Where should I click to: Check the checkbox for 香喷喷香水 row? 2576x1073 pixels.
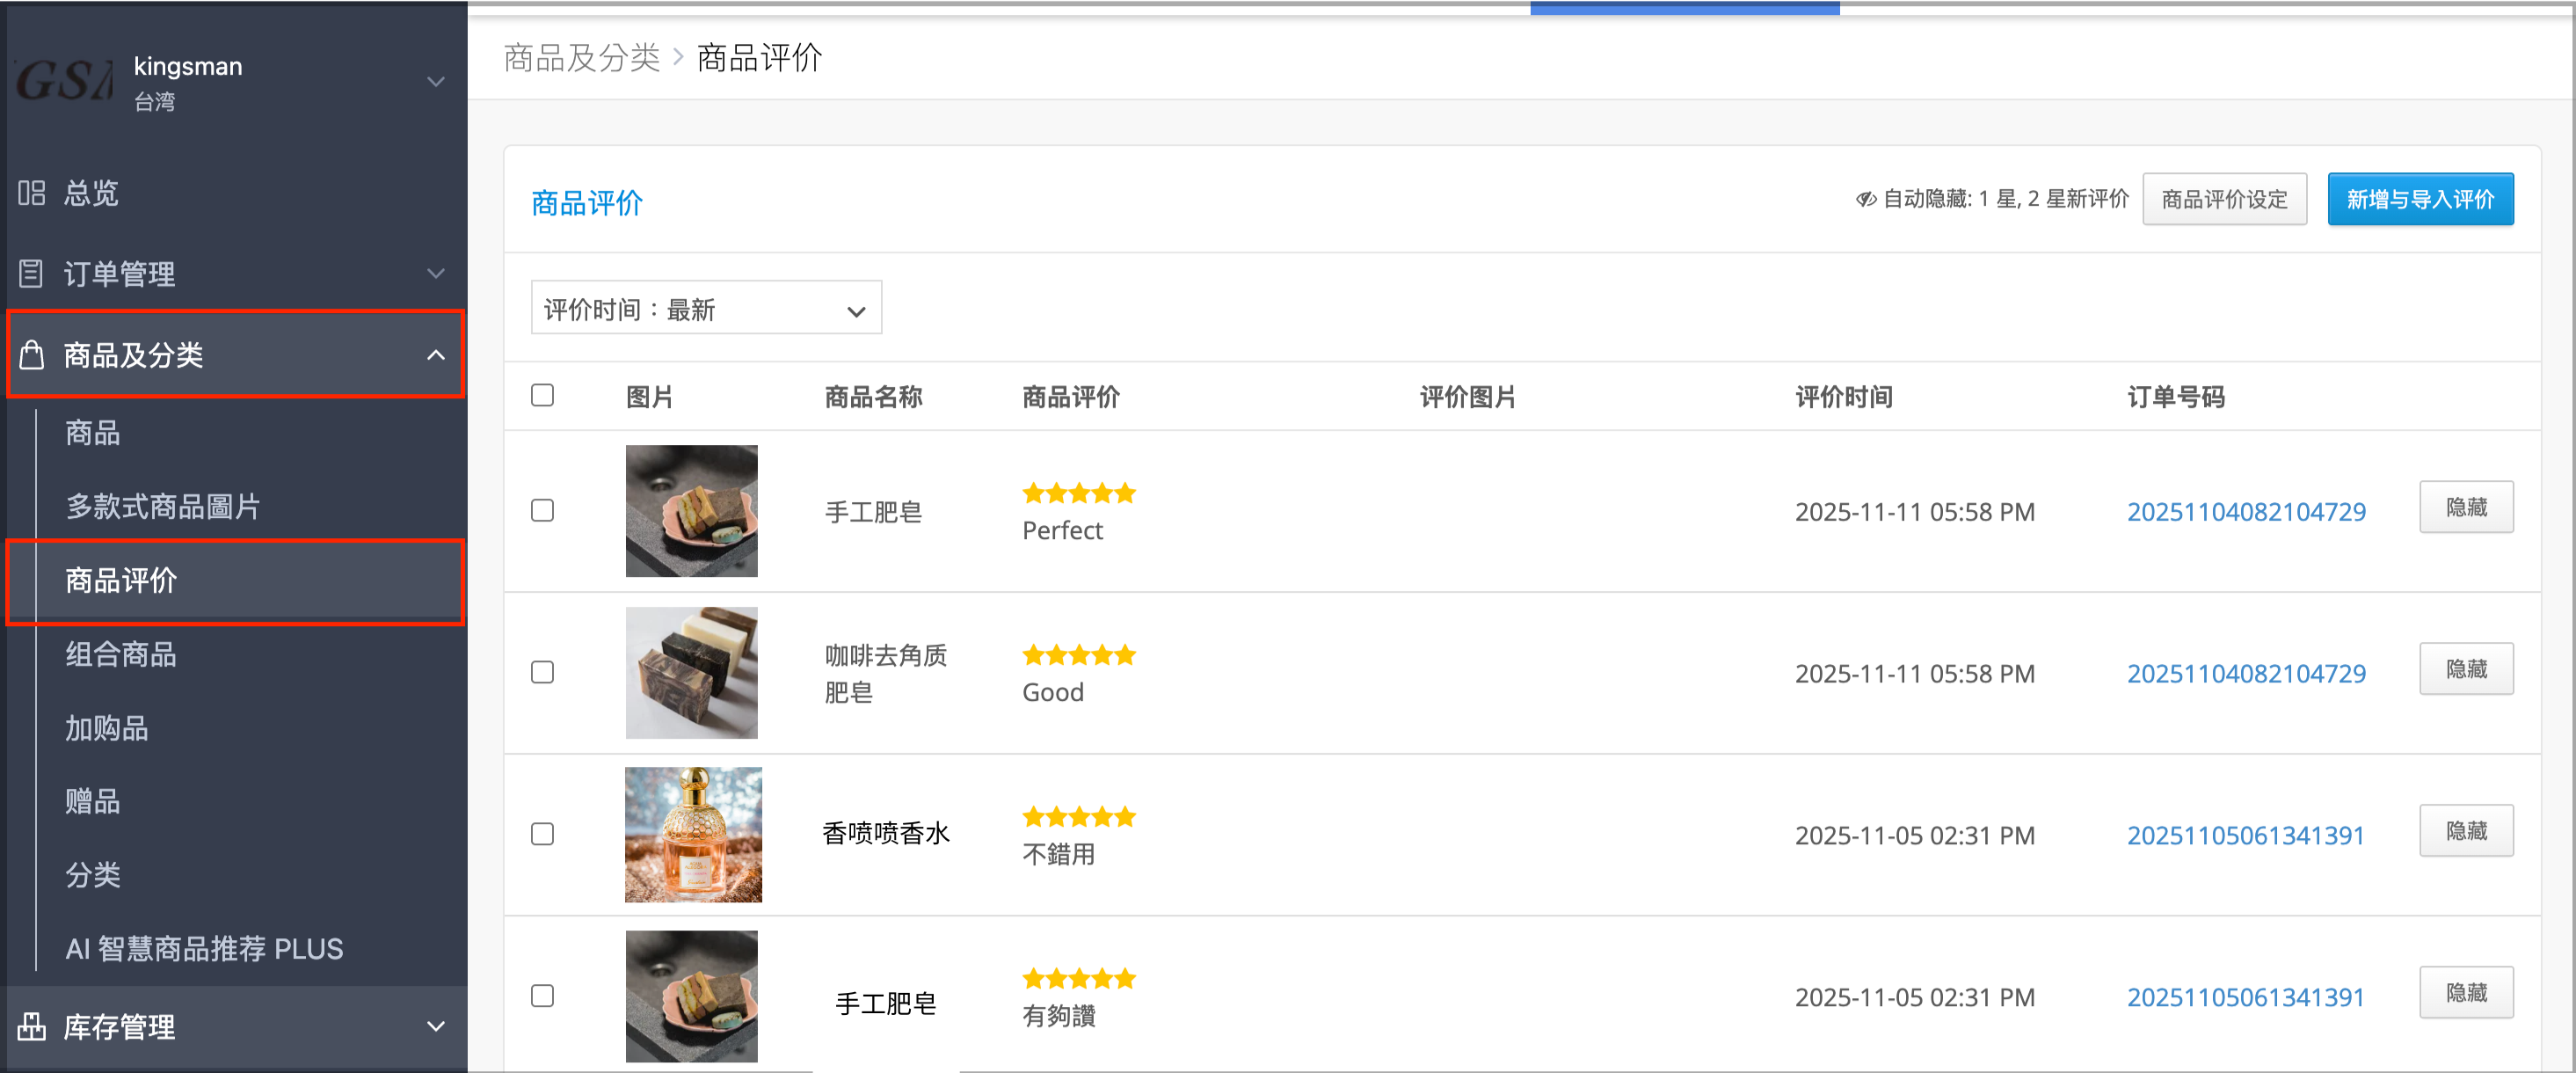[x=542, y=834]
